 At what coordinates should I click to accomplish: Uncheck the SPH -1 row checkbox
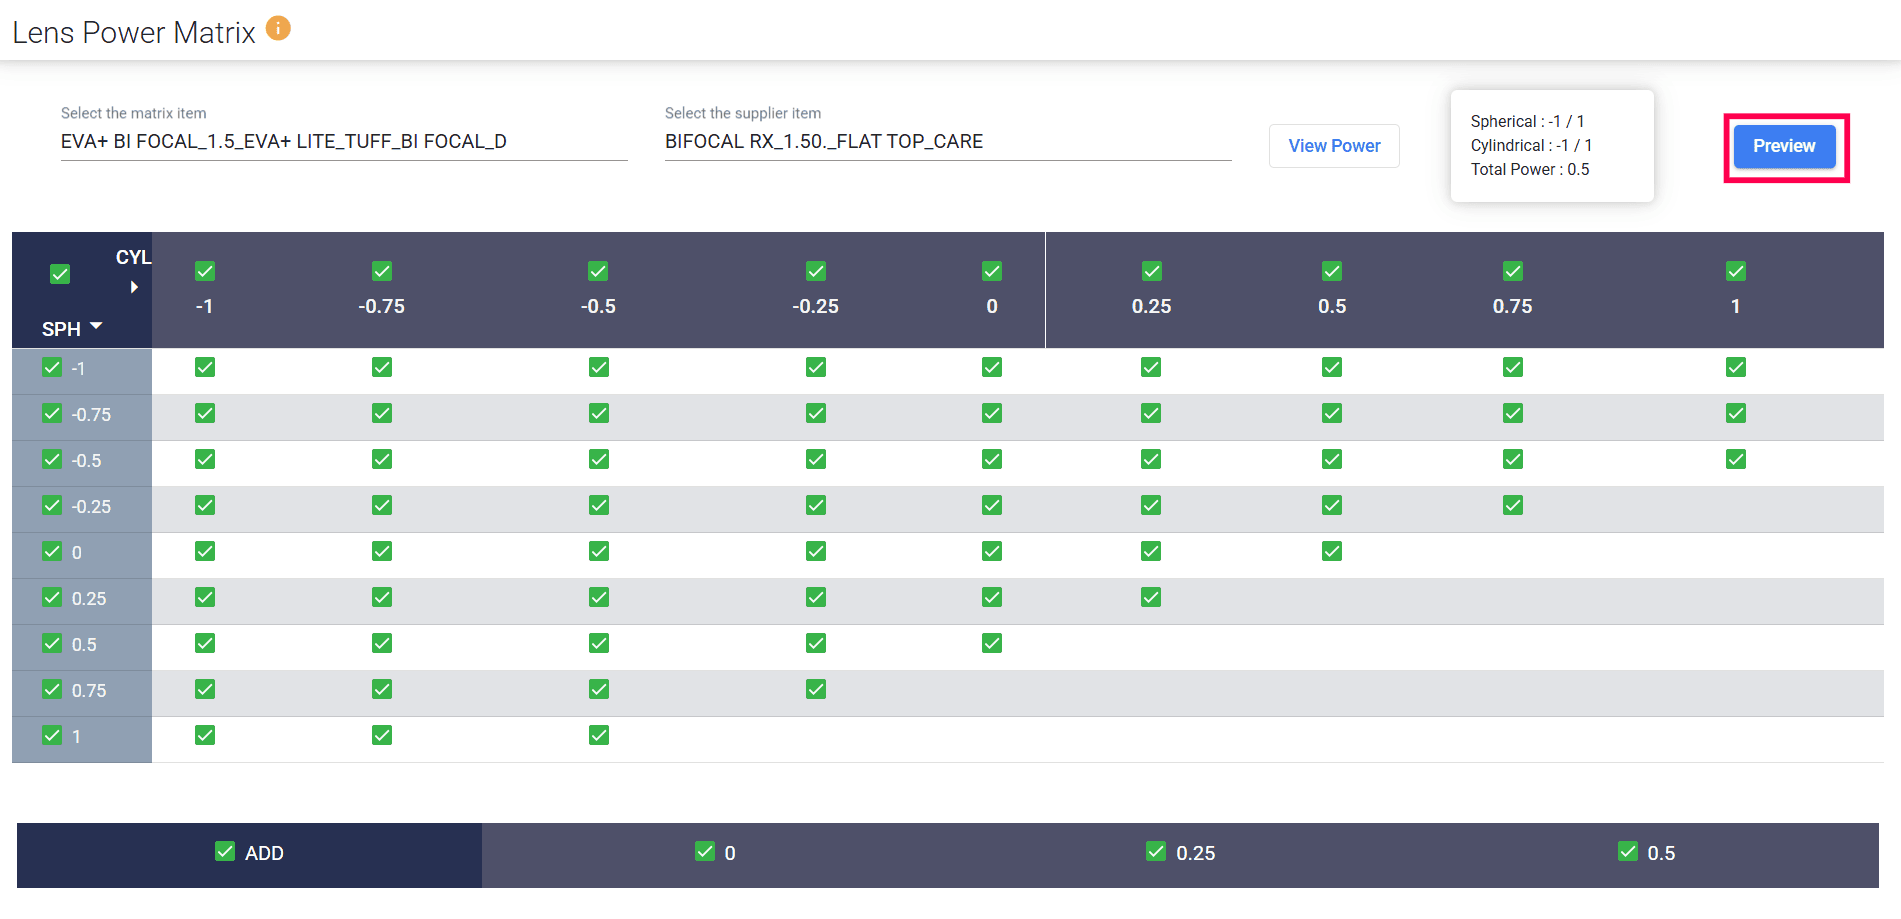coord(52,368)
